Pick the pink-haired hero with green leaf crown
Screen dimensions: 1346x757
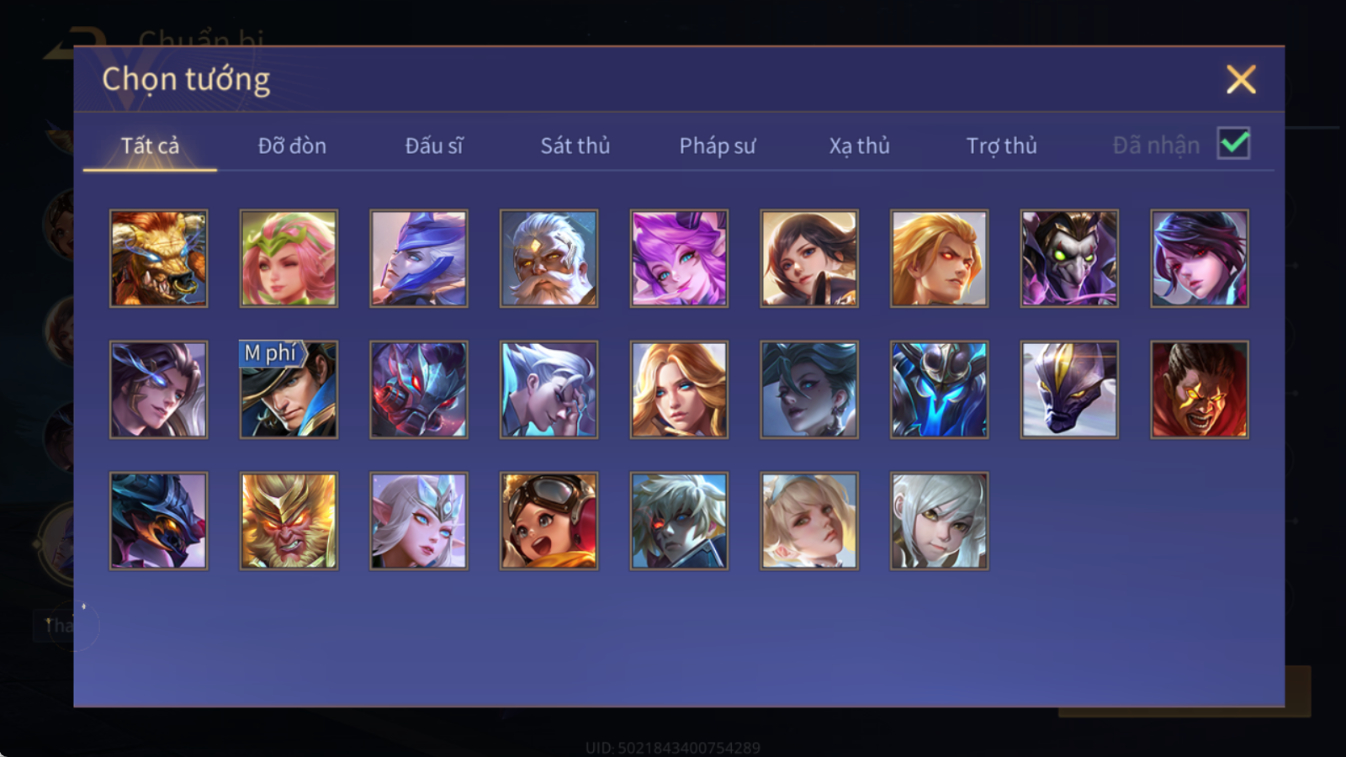pyautogui.click(x=289, y=258)
